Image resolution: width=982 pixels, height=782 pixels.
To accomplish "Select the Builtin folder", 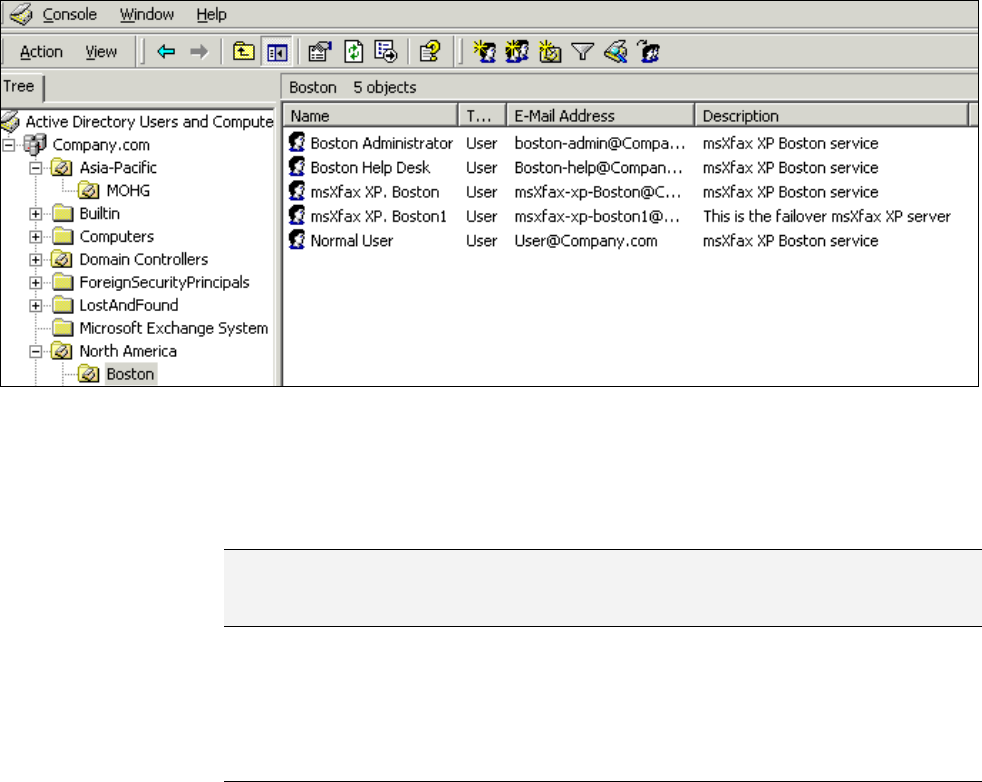I will 99,214.
